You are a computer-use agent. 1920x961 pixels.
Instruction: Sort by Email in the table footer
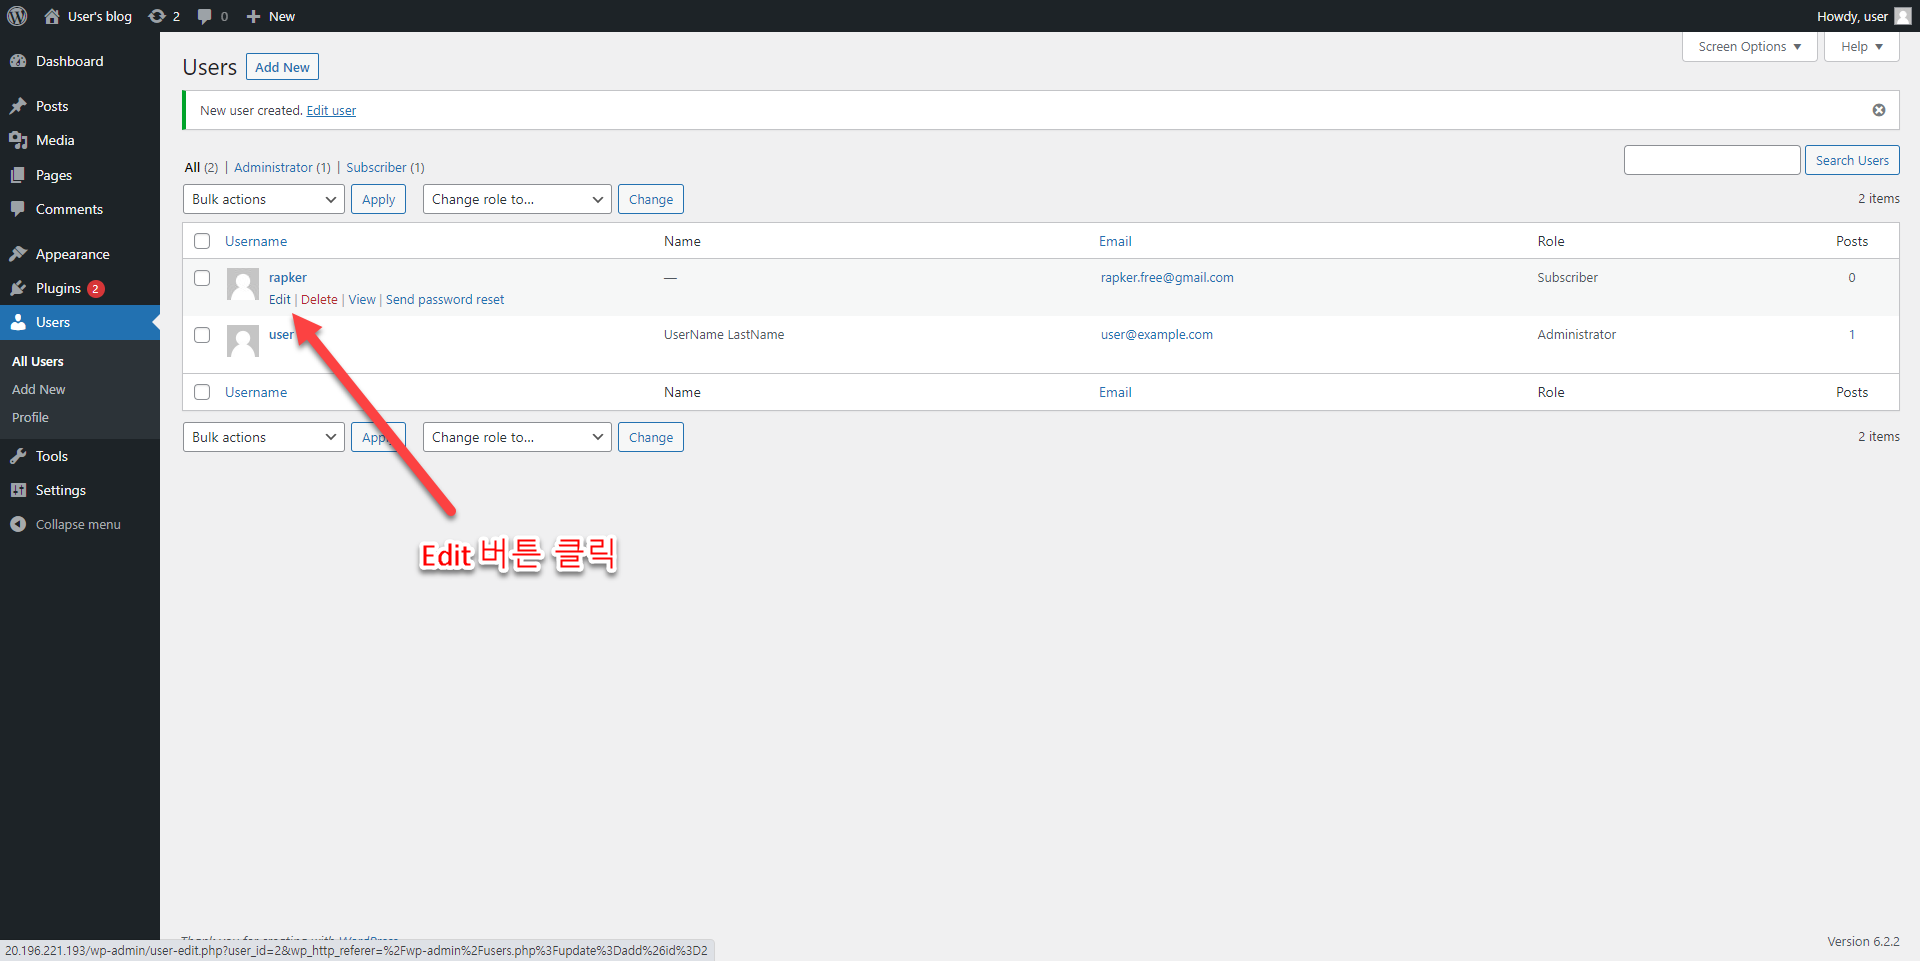point(1115,392)
